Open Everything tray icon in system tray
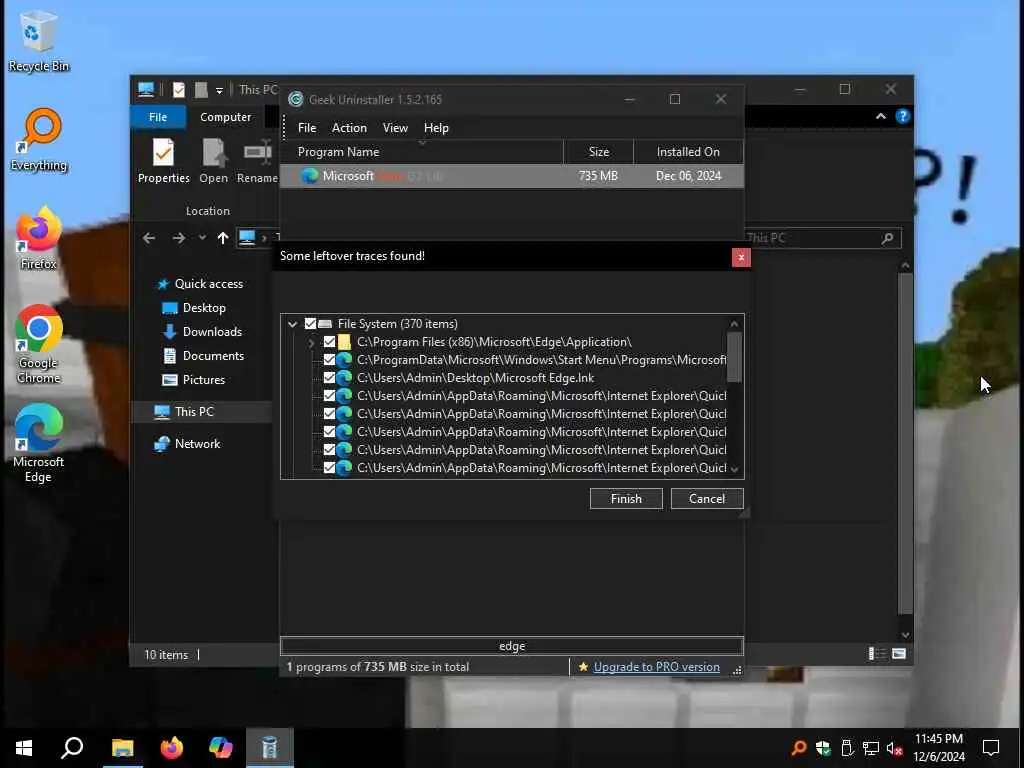 tap(798, 748)
